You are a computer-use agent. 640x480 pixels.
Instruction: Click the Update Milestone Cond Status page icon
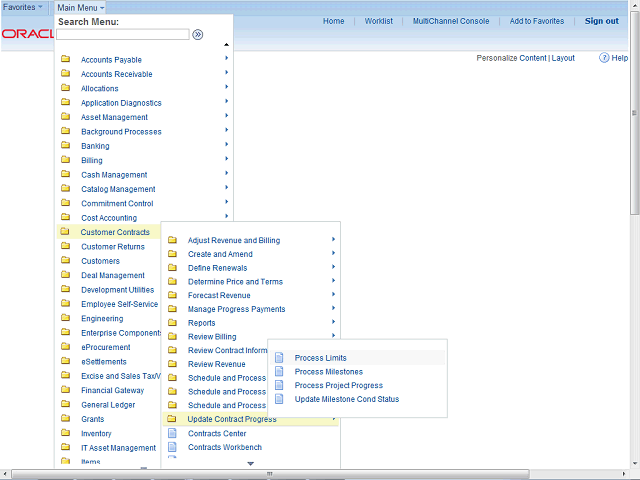click(x=279, y=399)
